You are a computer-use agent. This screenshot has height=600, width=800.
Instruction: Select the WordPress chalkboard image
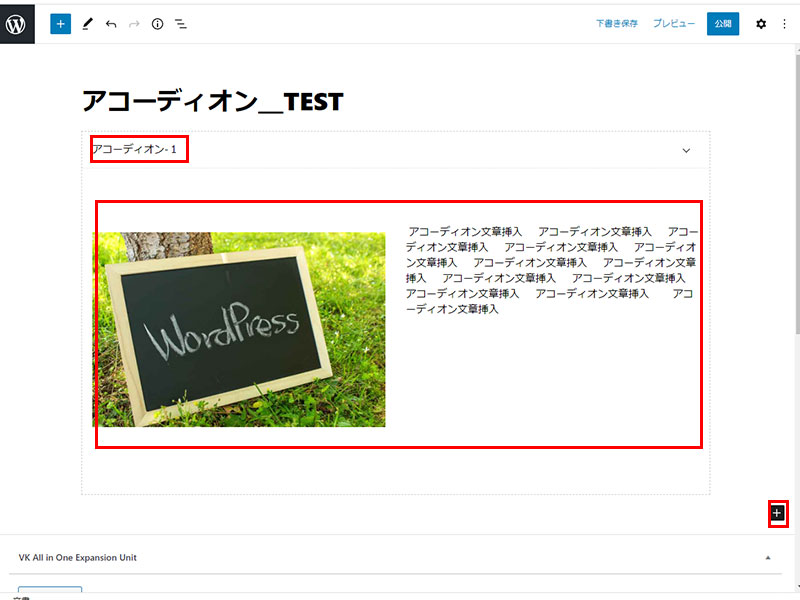239,329
